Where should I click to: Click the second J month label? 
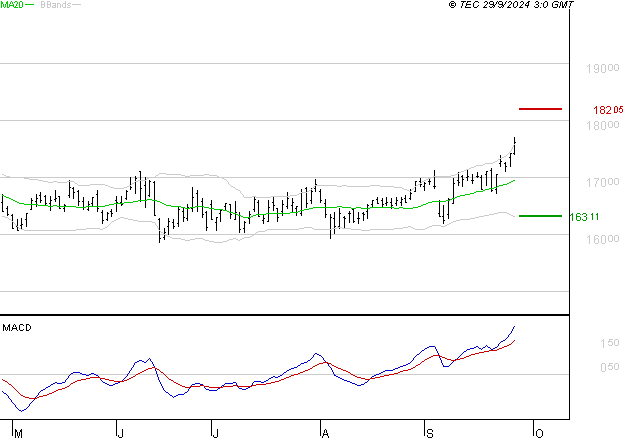[x=215, y=434]
